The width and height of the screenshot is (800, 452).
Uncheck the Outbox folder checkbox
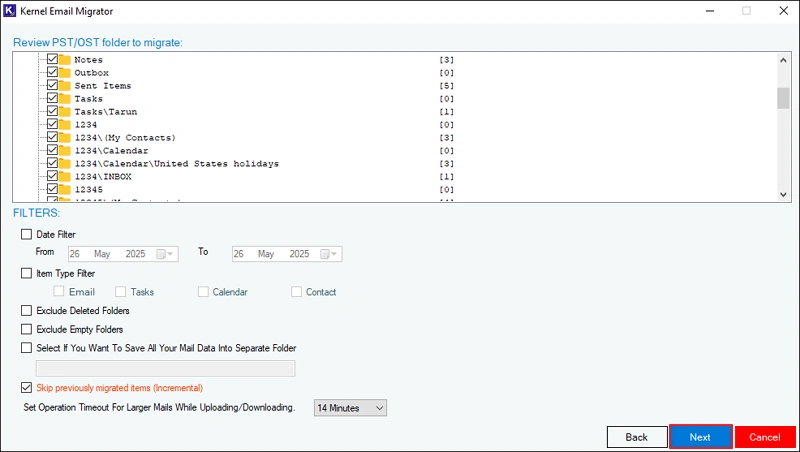coord(52,72)
